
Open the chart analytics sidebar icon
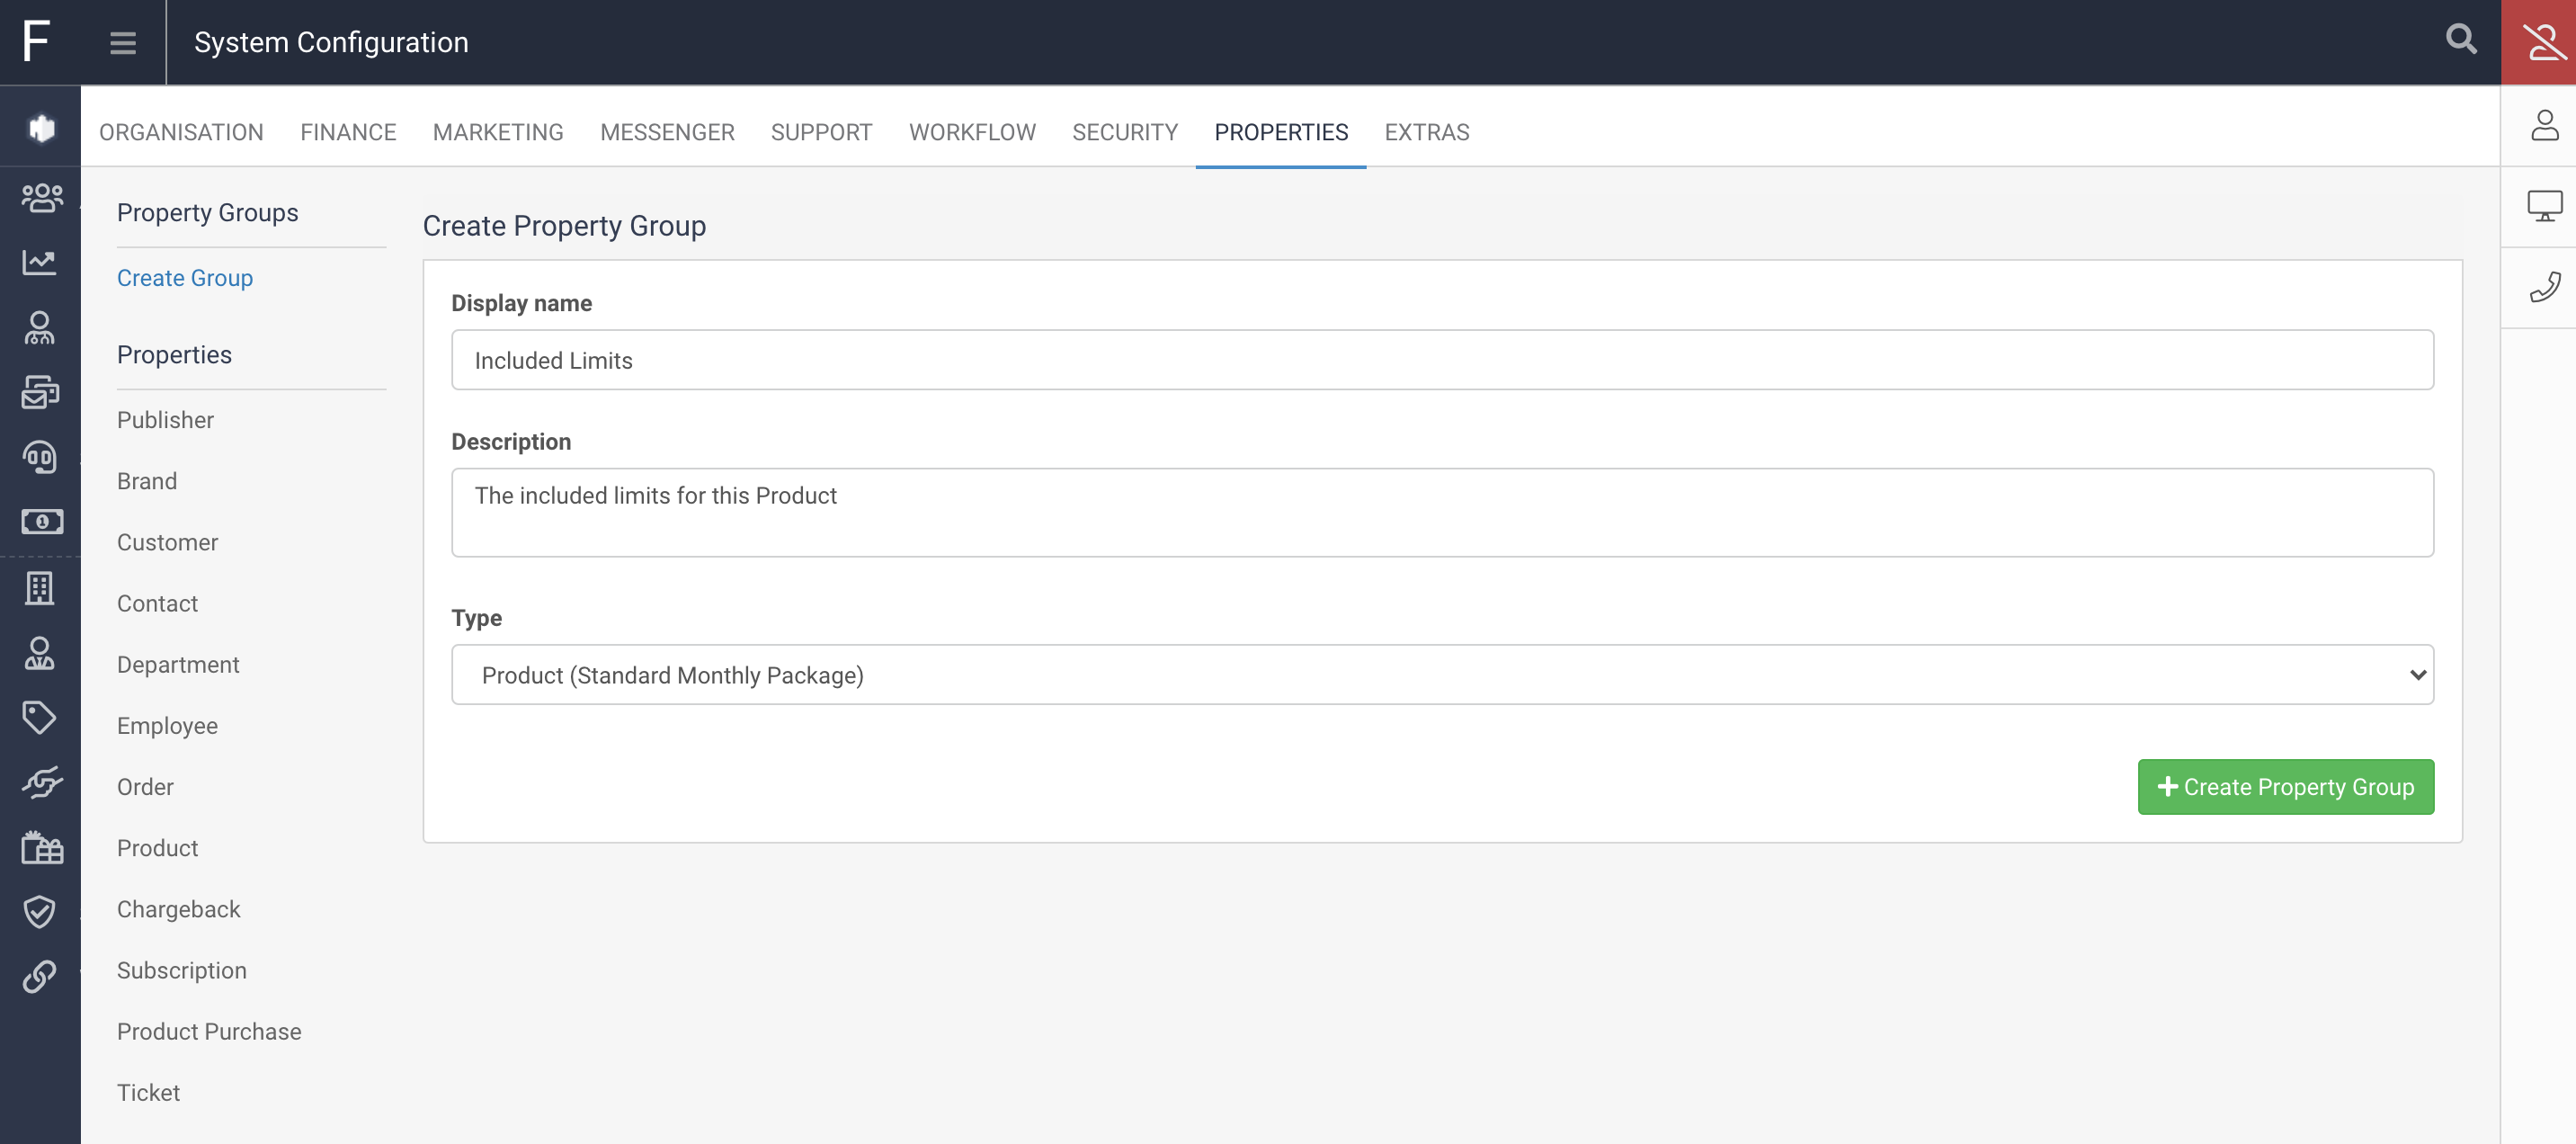tap(40, 262)
